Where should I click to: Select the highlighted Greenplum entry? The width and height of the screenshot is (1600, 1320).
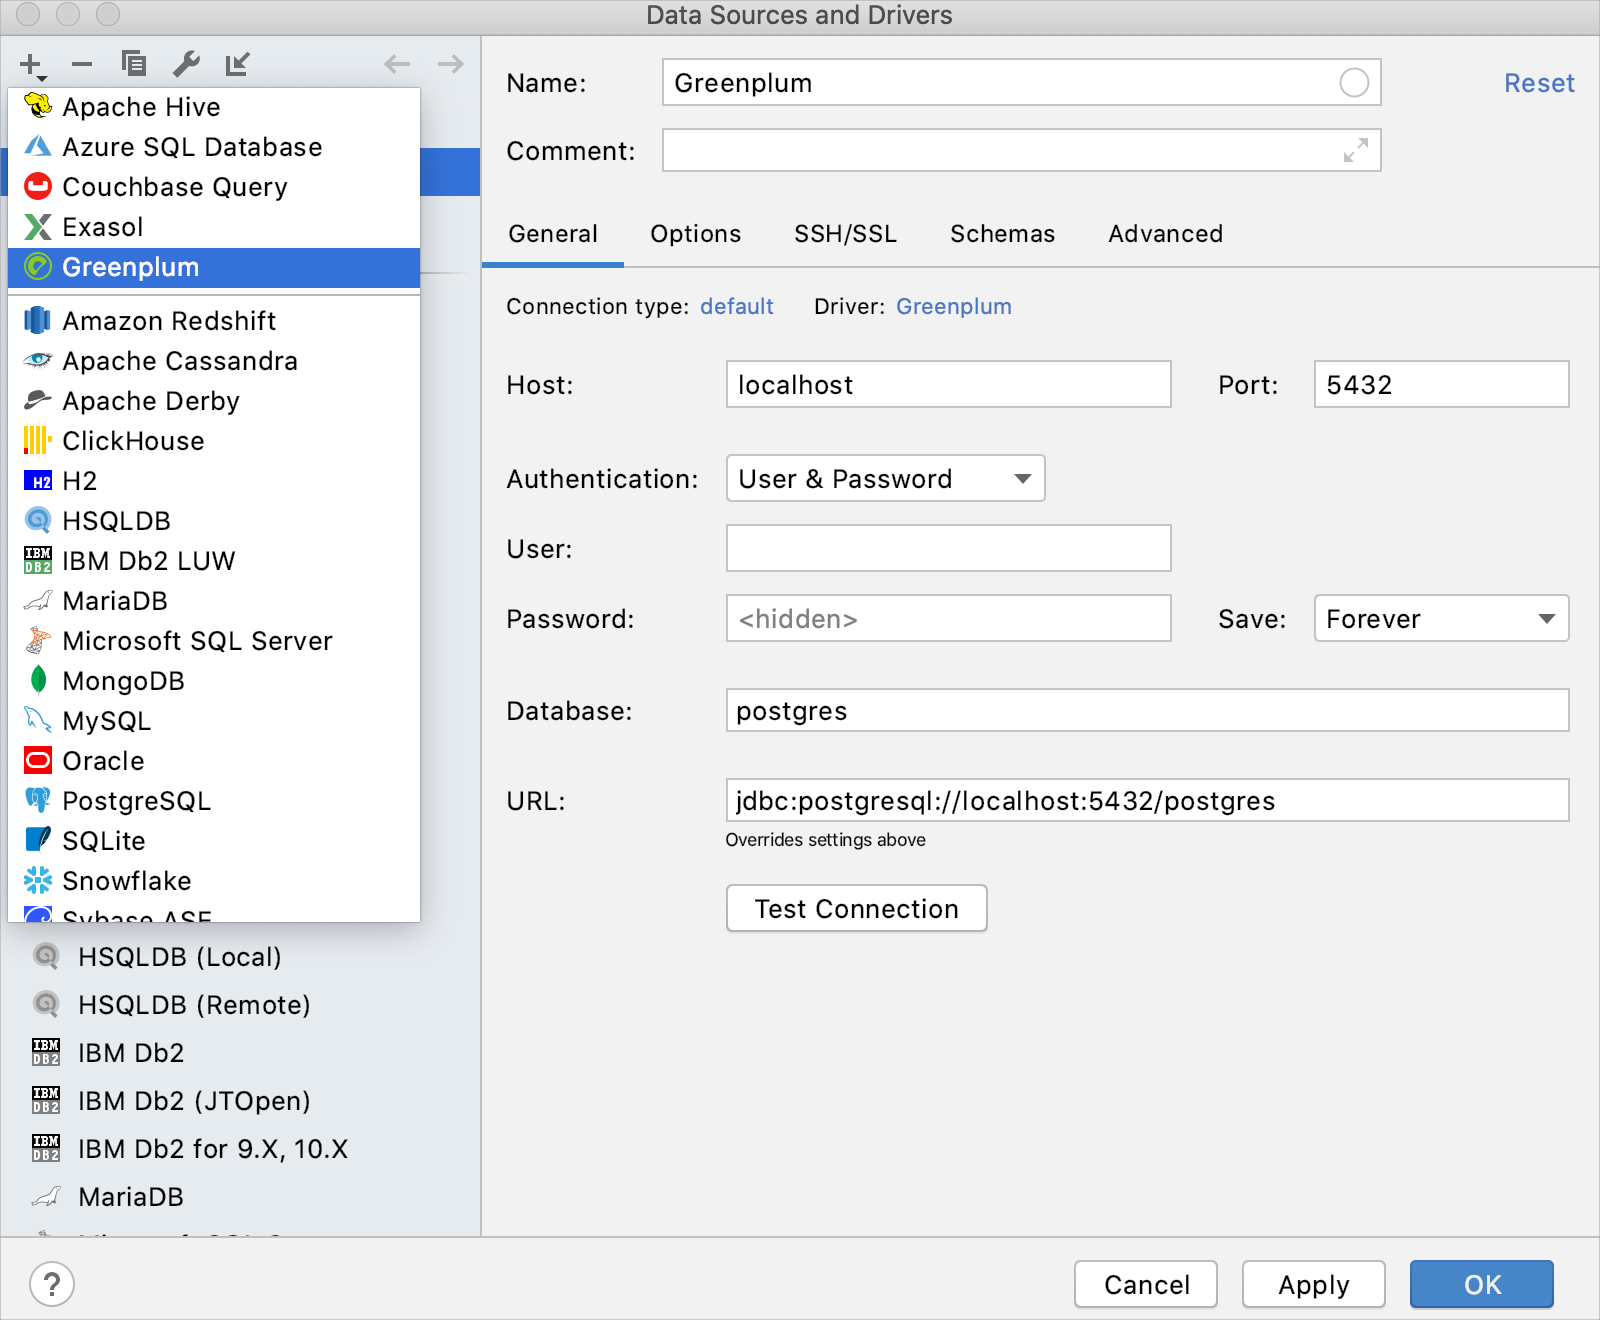(214, 267)
